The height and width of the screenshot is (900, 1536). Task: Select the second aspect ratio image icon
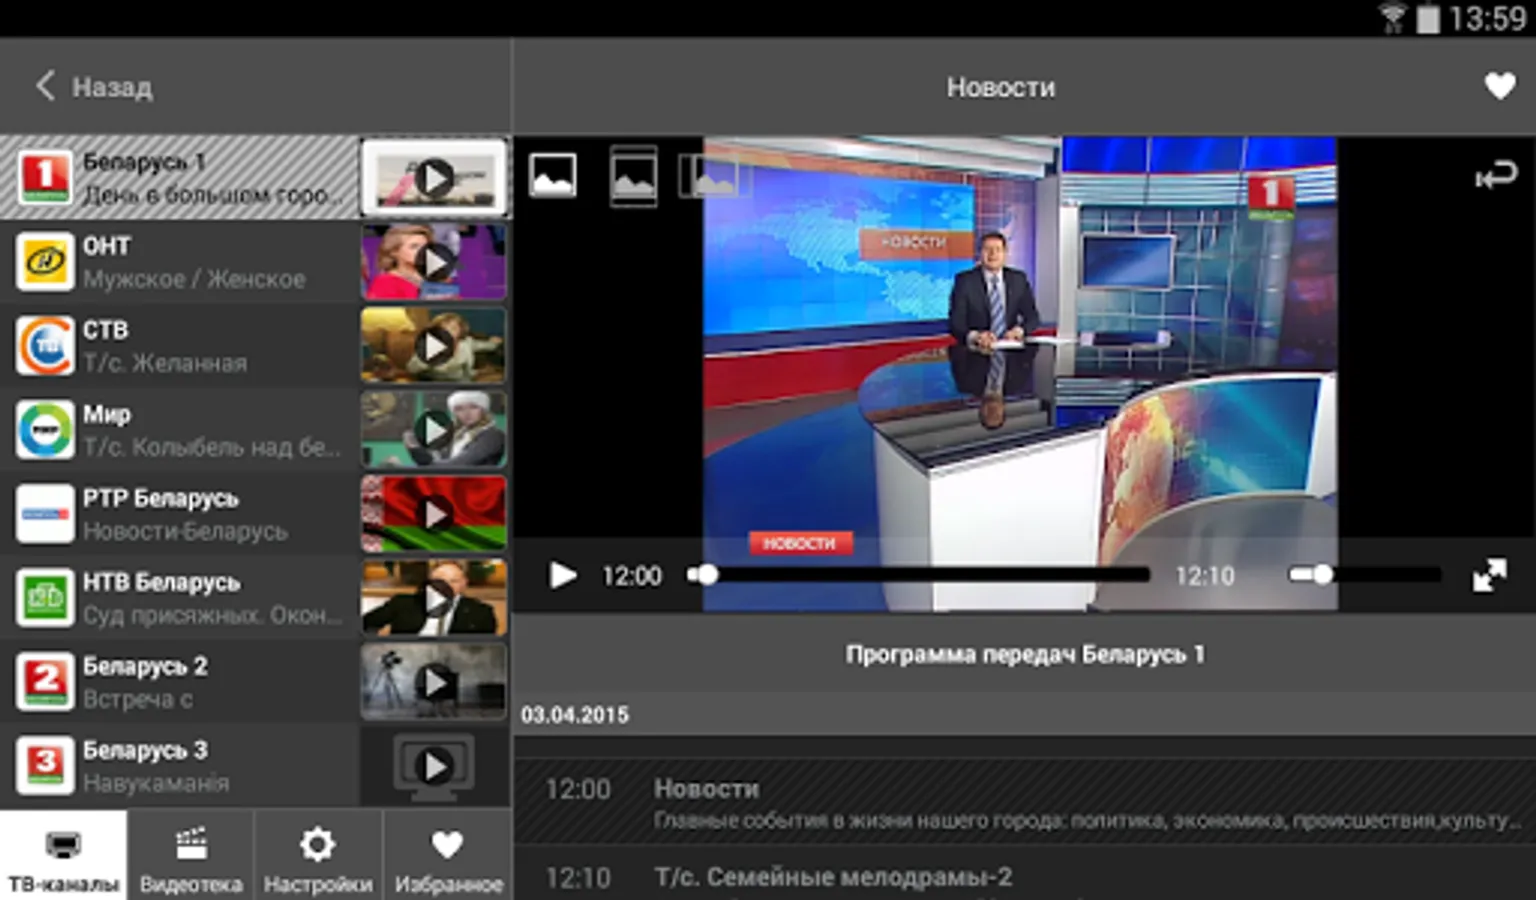point(633,177)
